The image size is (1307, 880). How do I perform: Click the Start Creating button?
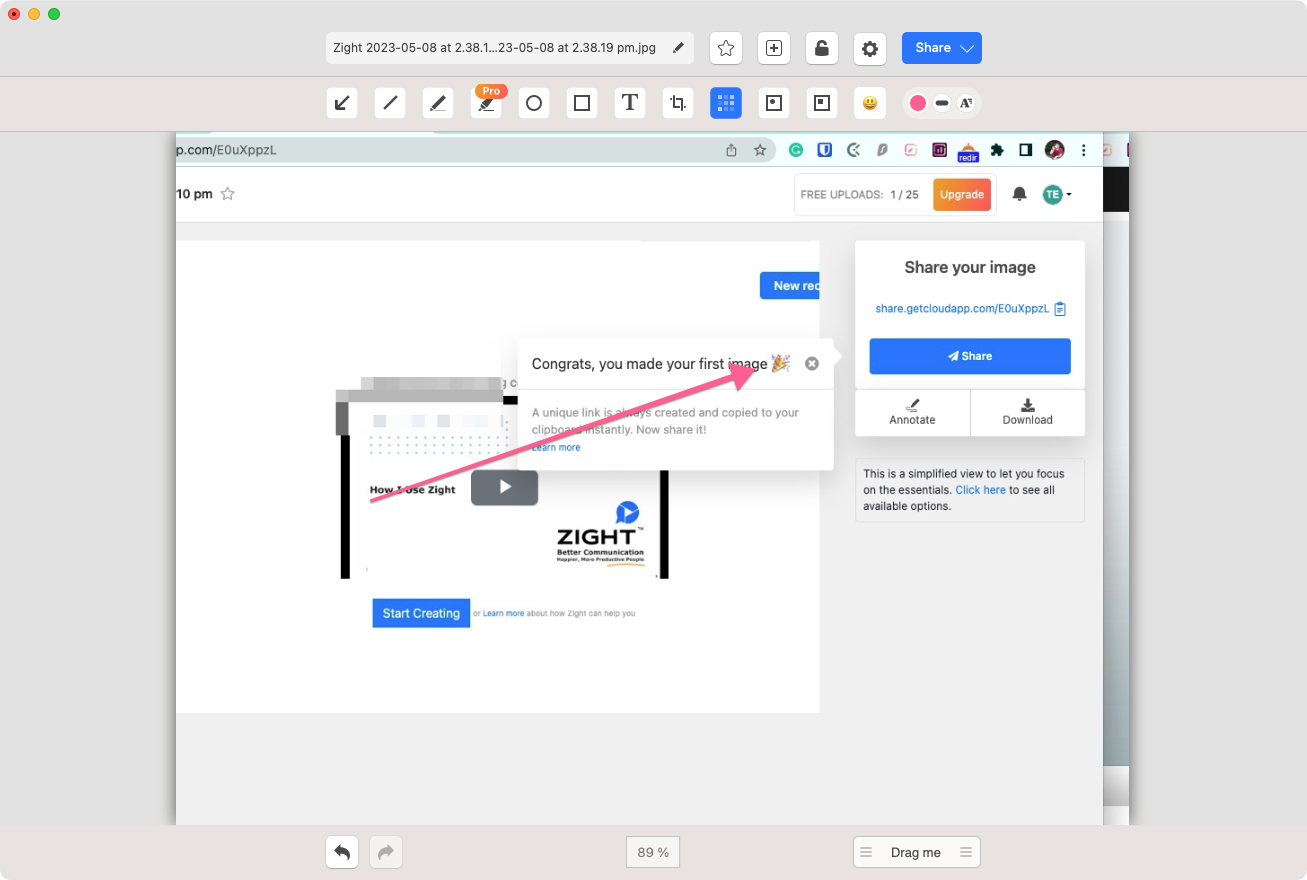pyautogui.click(x=421, y=613)
